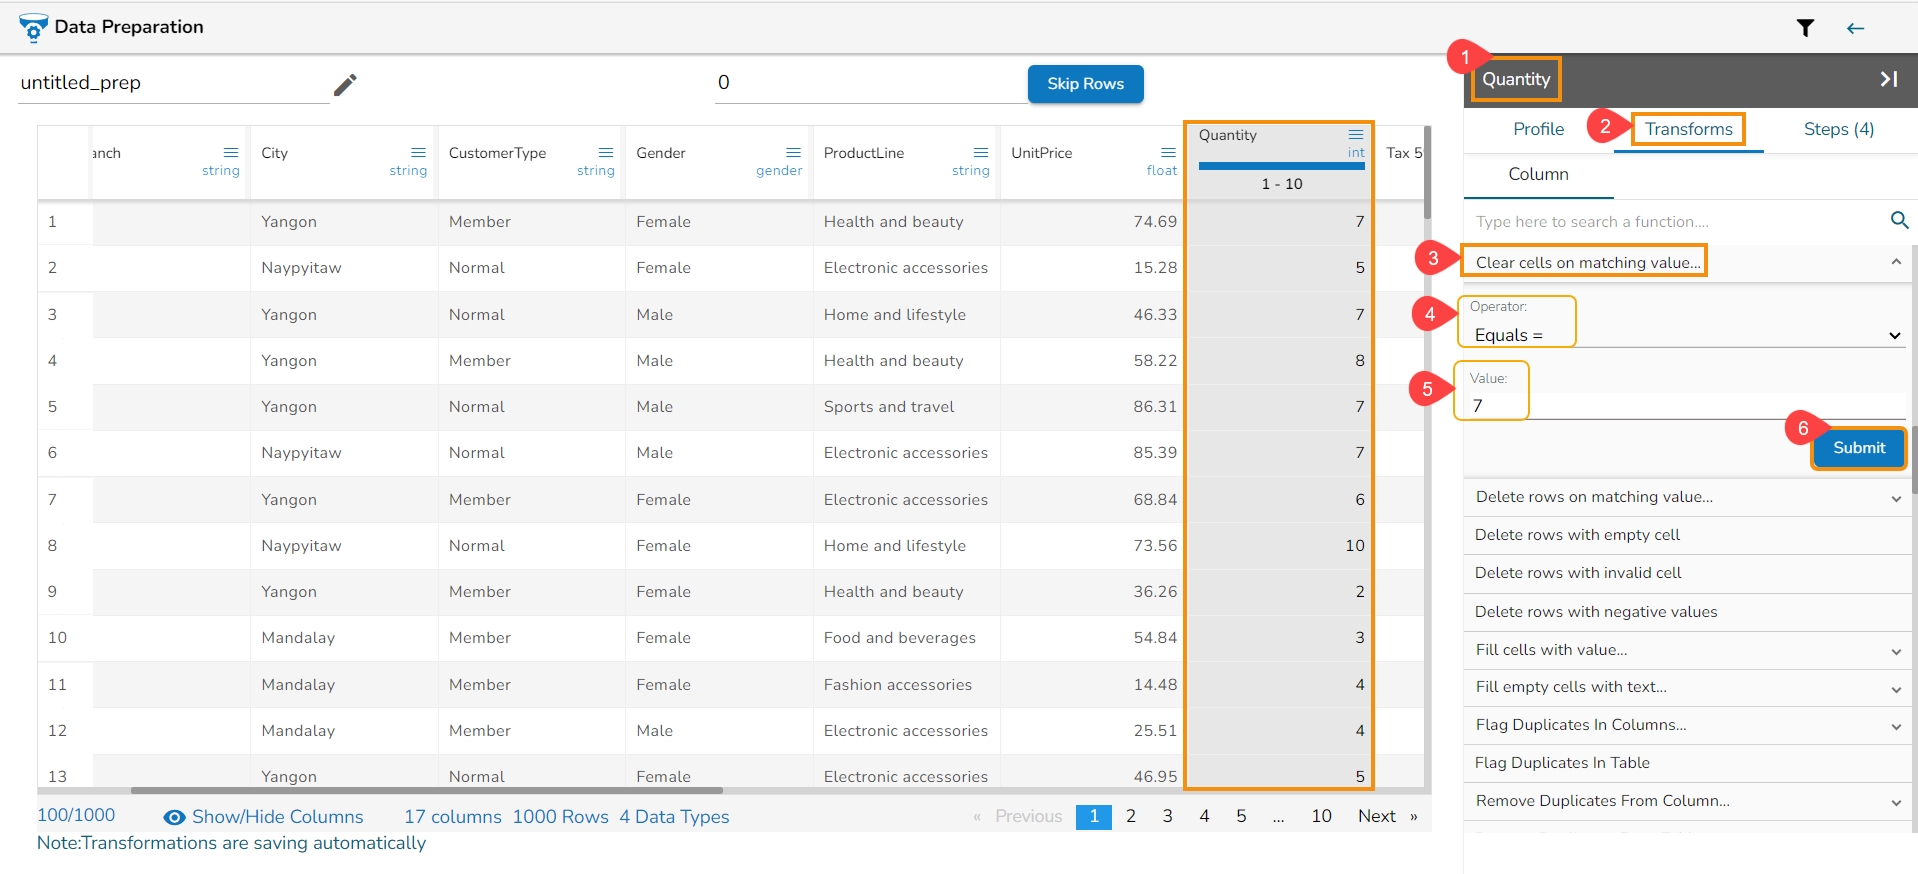Screen dimensions: 1918x874
Task: Open the Quantity column menu icon
Action: (1355, 135)
